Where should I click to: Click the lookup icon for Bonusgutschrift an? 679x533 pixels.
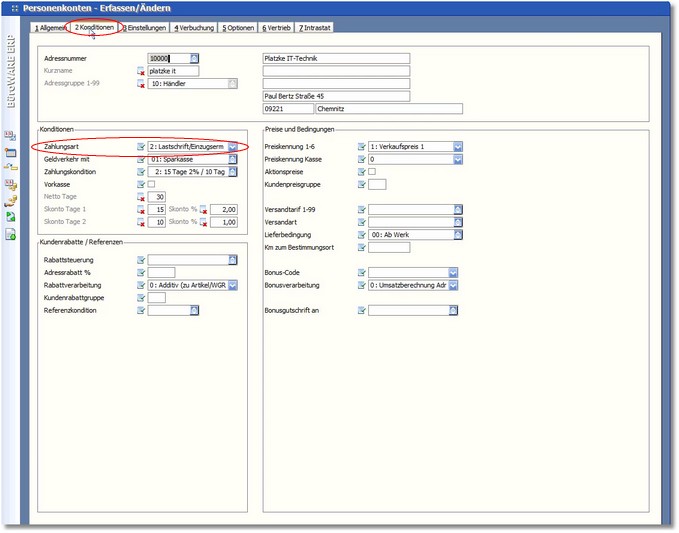point(453,311)
